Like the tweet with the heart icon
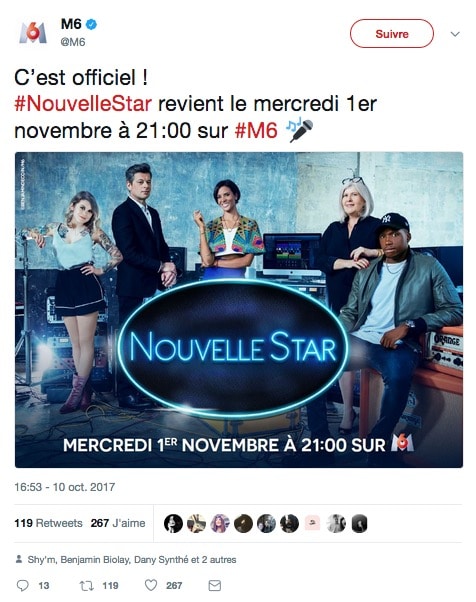The height and width of the screenshot is (602, 476). pyautogui.click(x=151, y=585)
